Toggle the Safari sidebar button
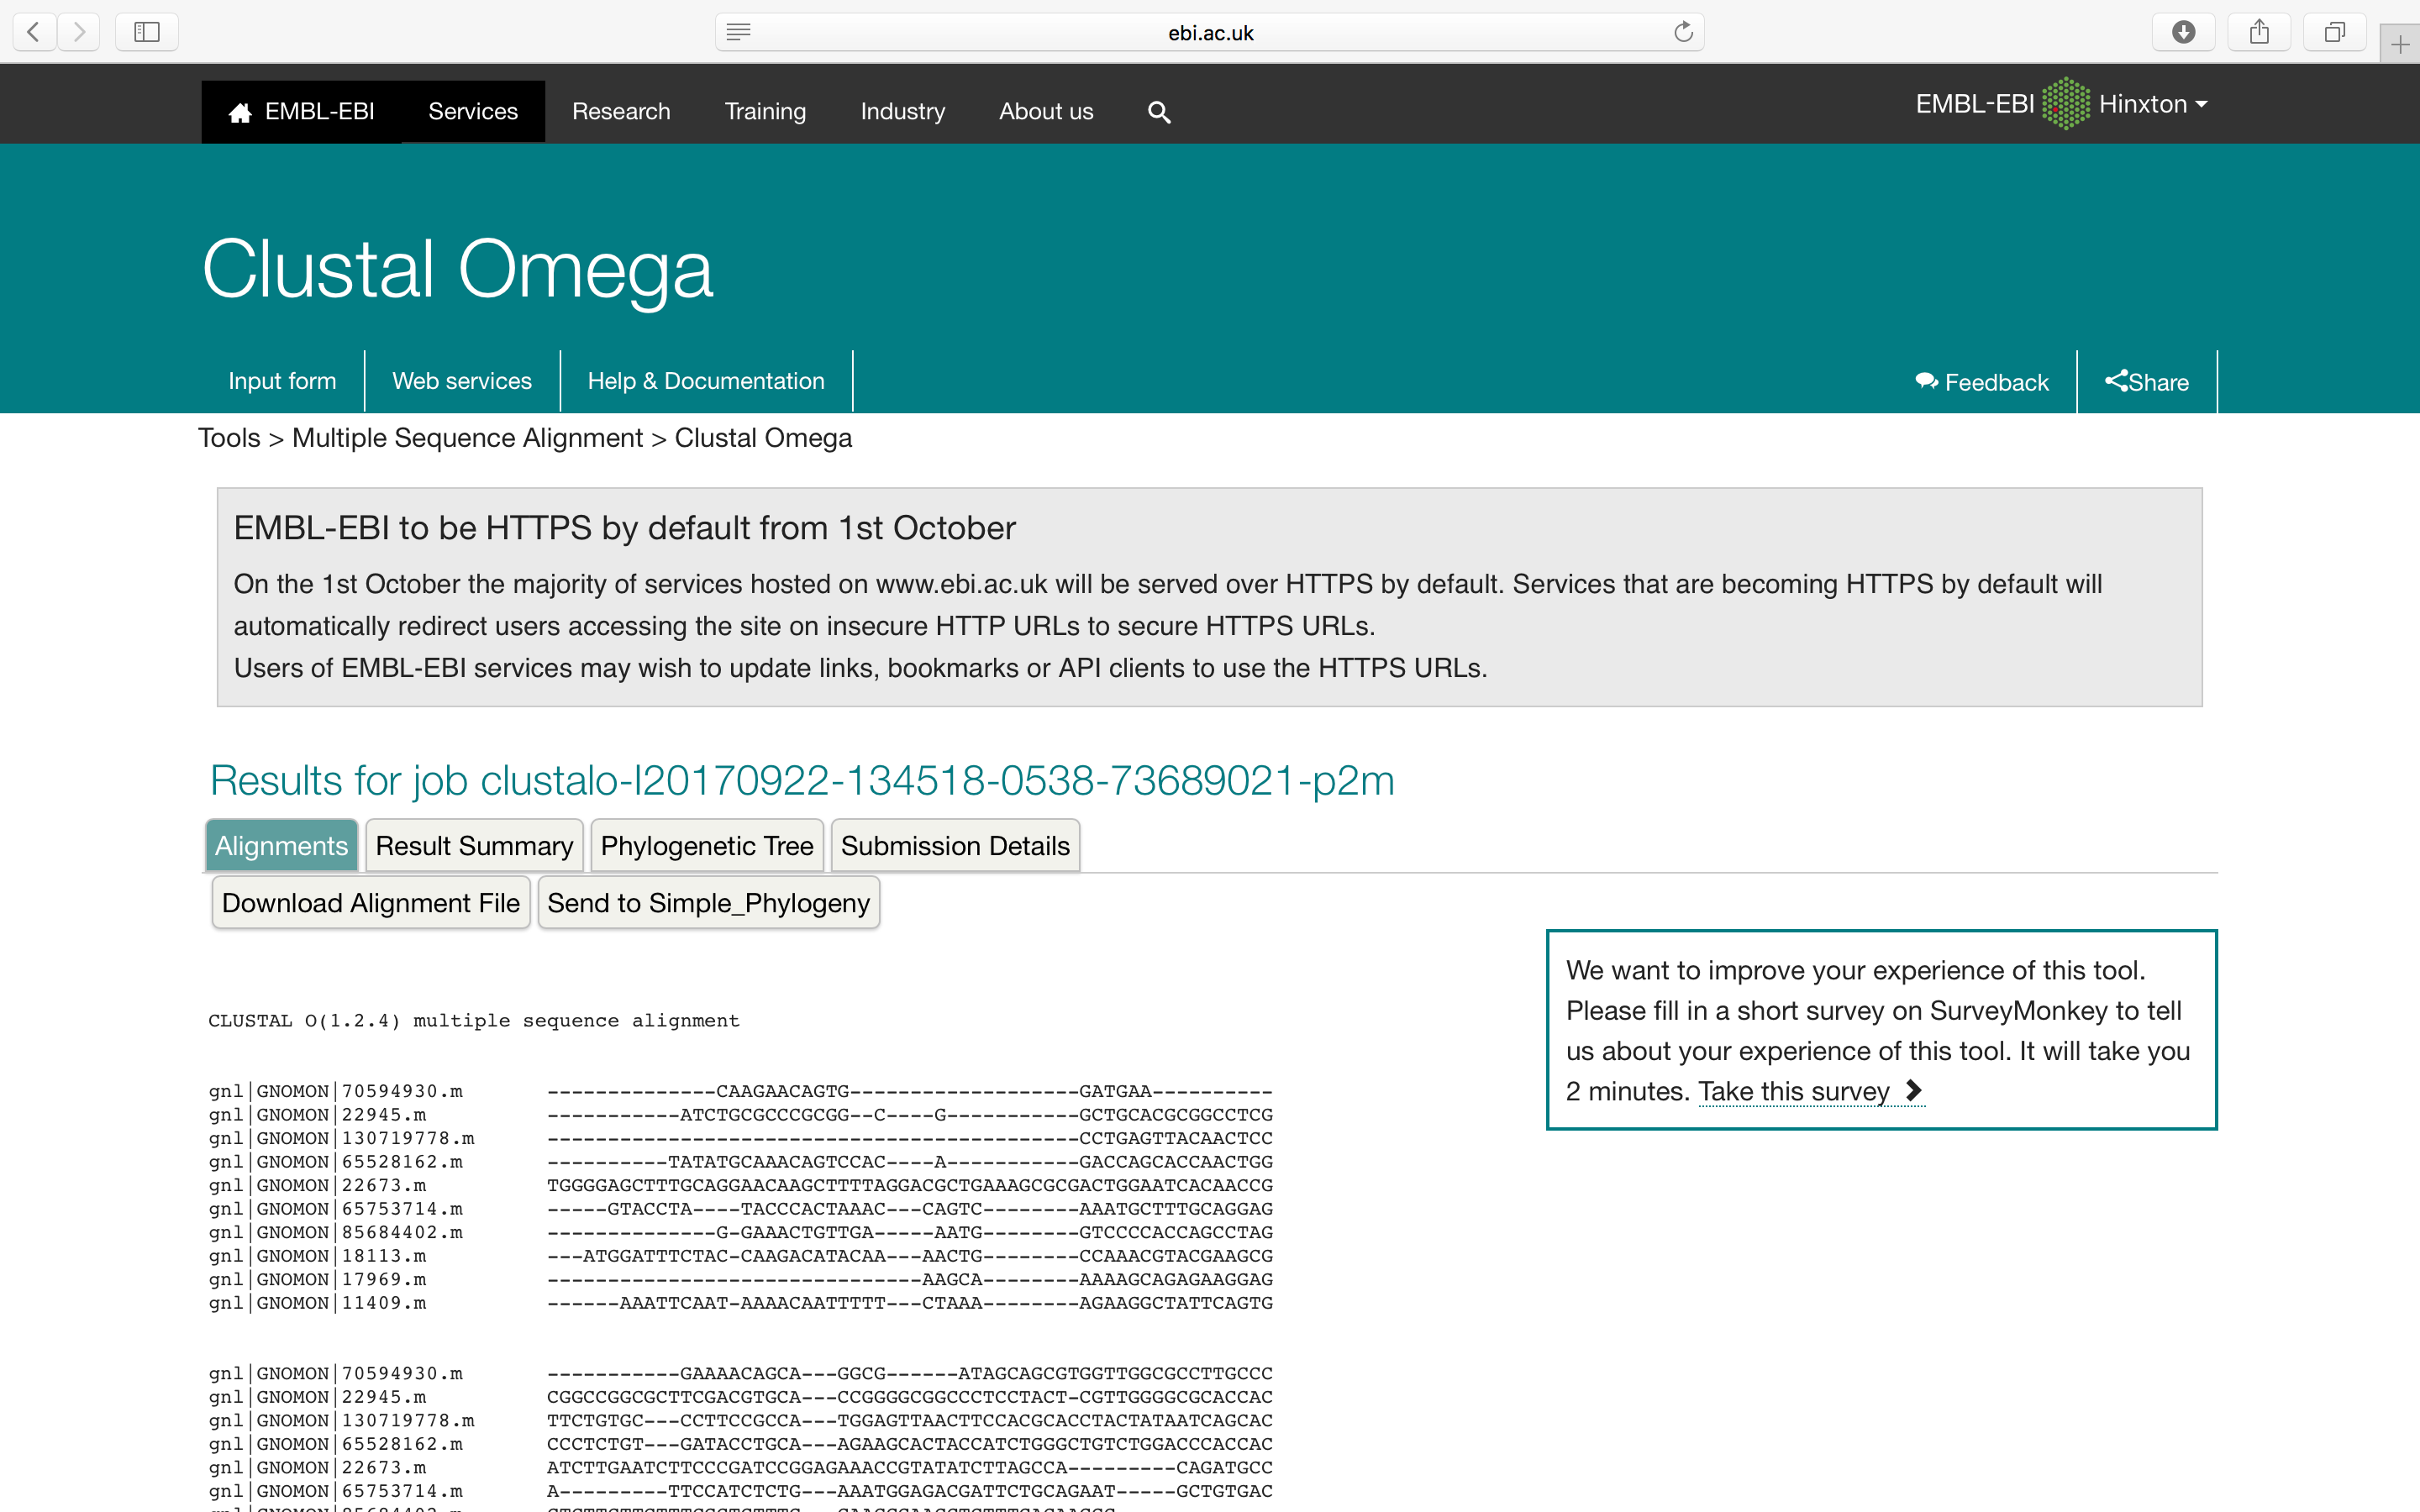 pyautogui.click(x=147, y=32)
